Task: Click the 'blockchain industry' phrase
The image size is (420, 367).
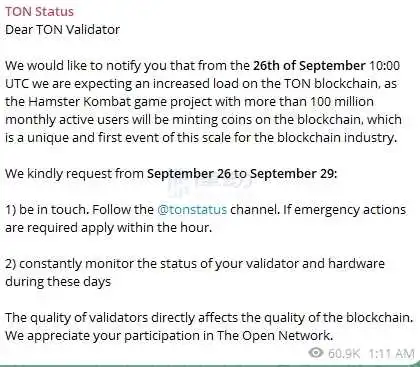Action: [337, 137]
